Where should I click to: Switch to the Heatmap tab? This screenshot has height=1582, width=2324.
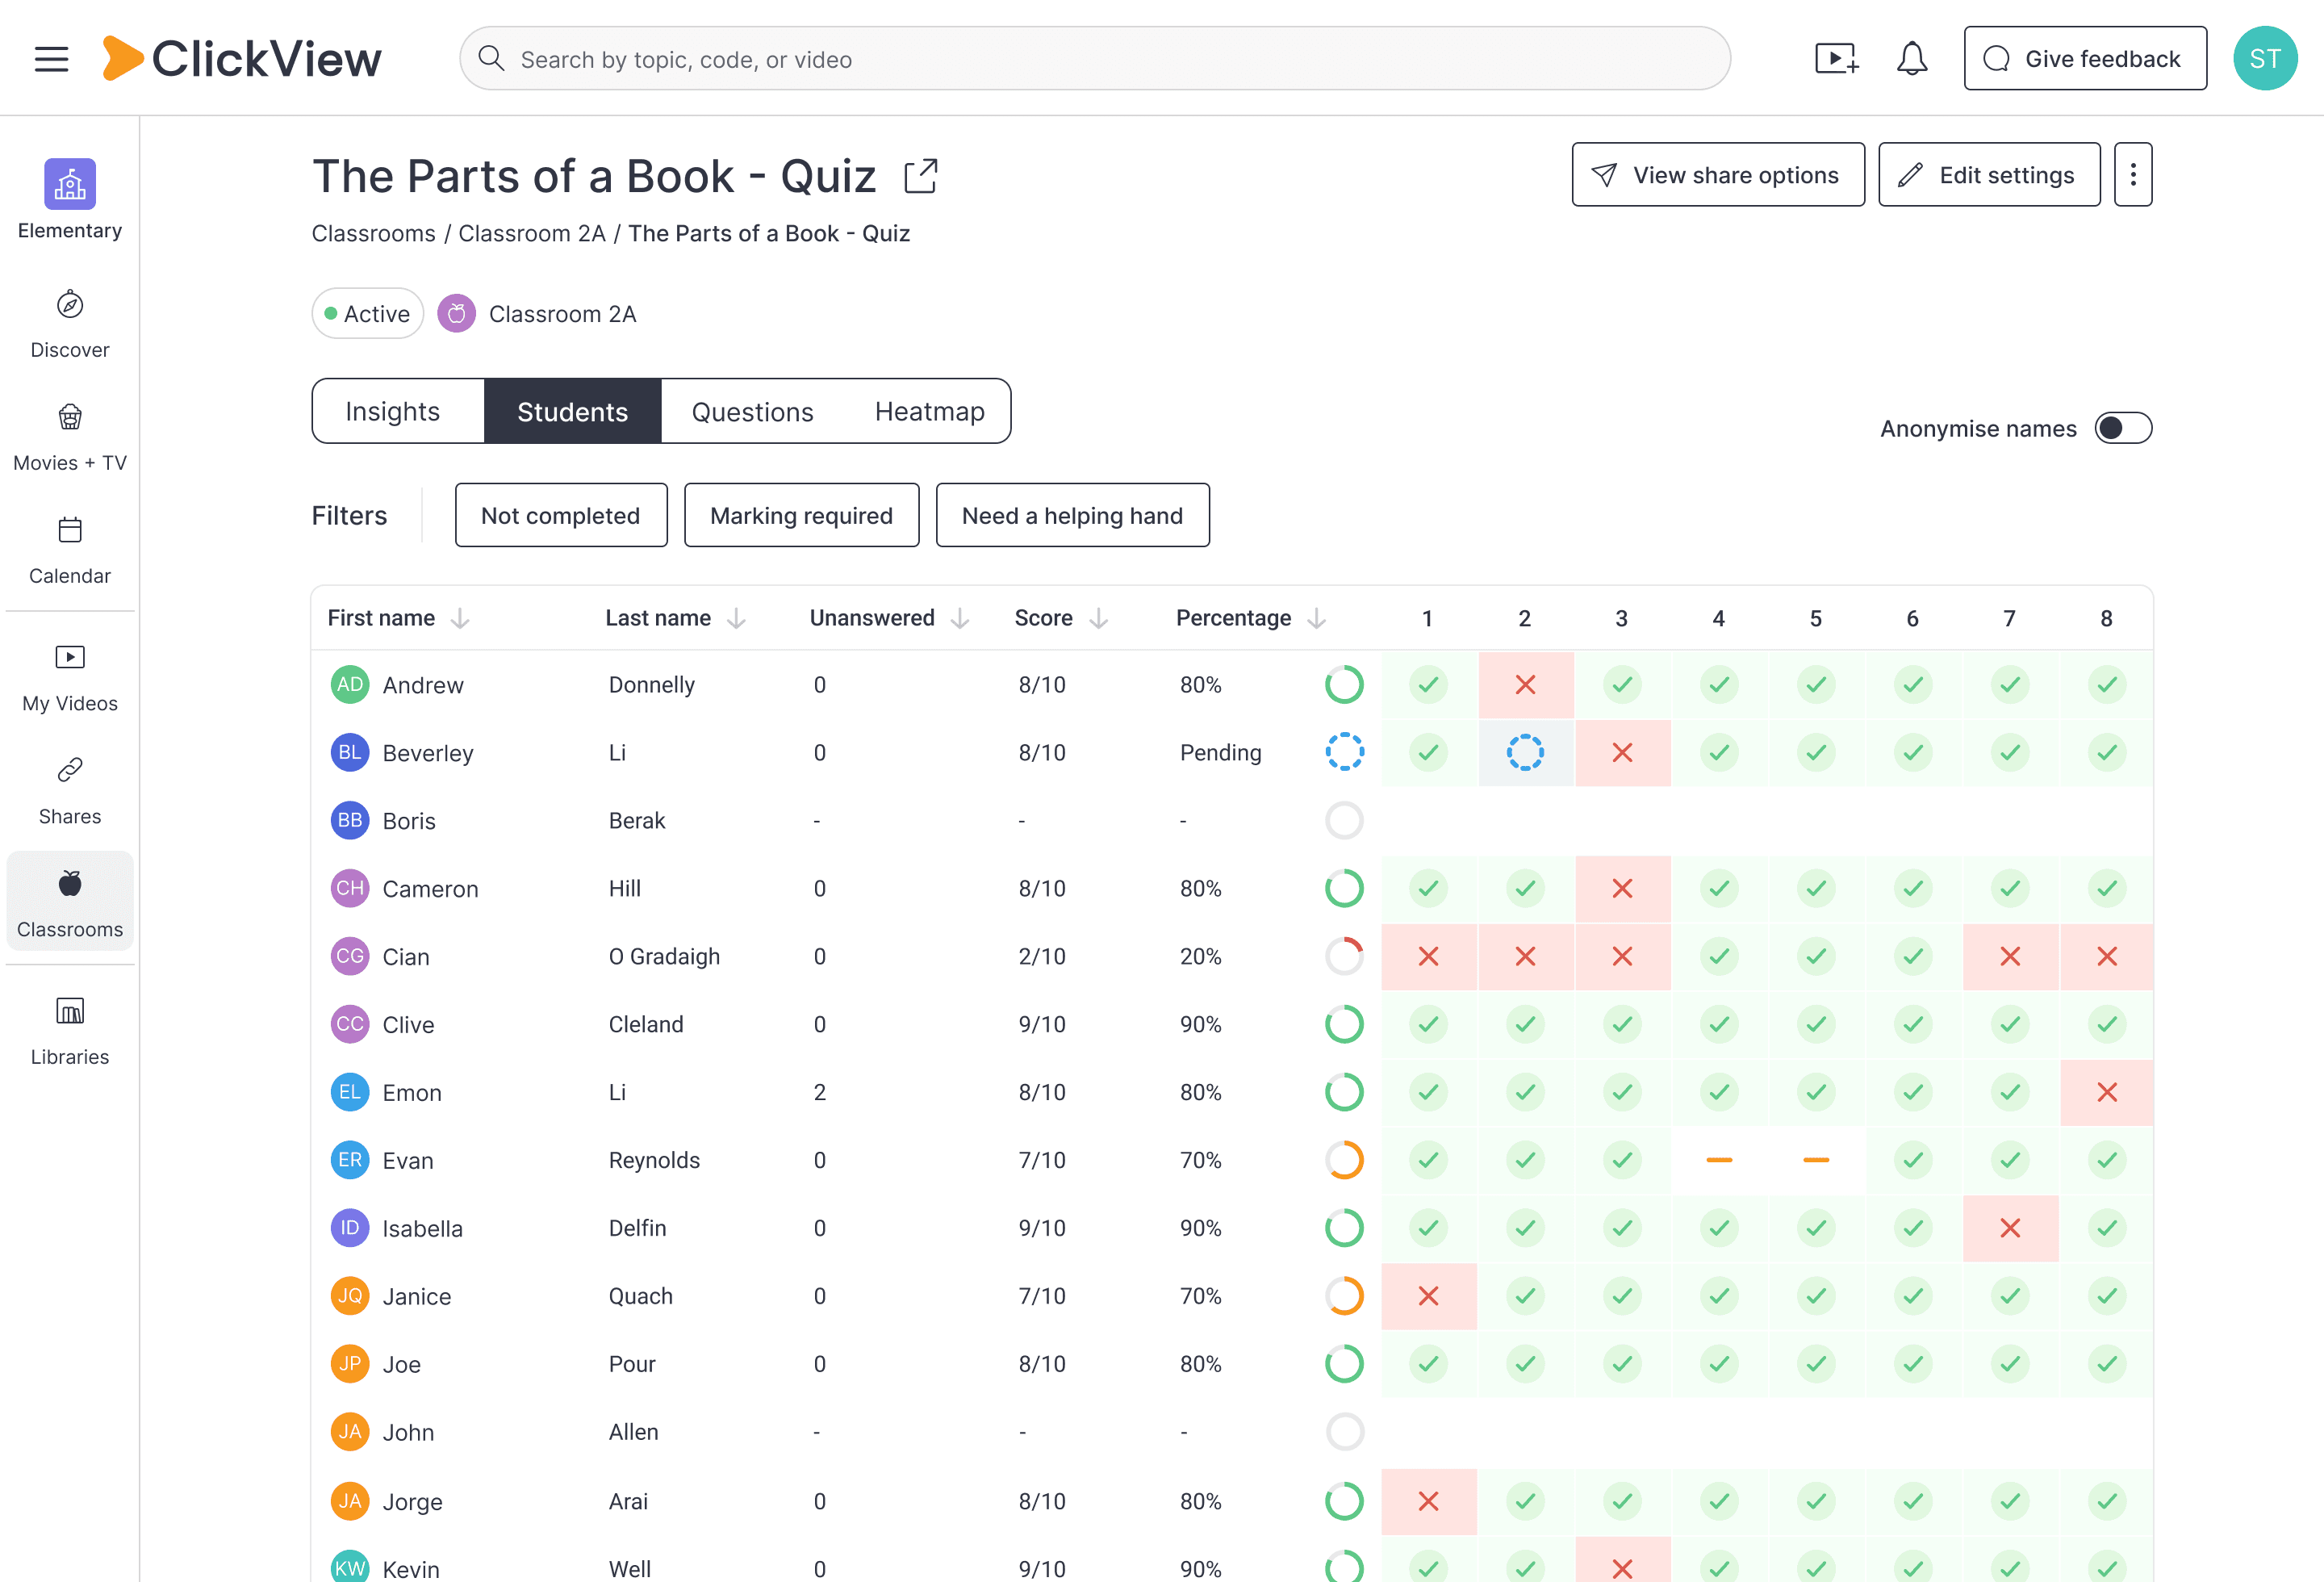[929, 411]
